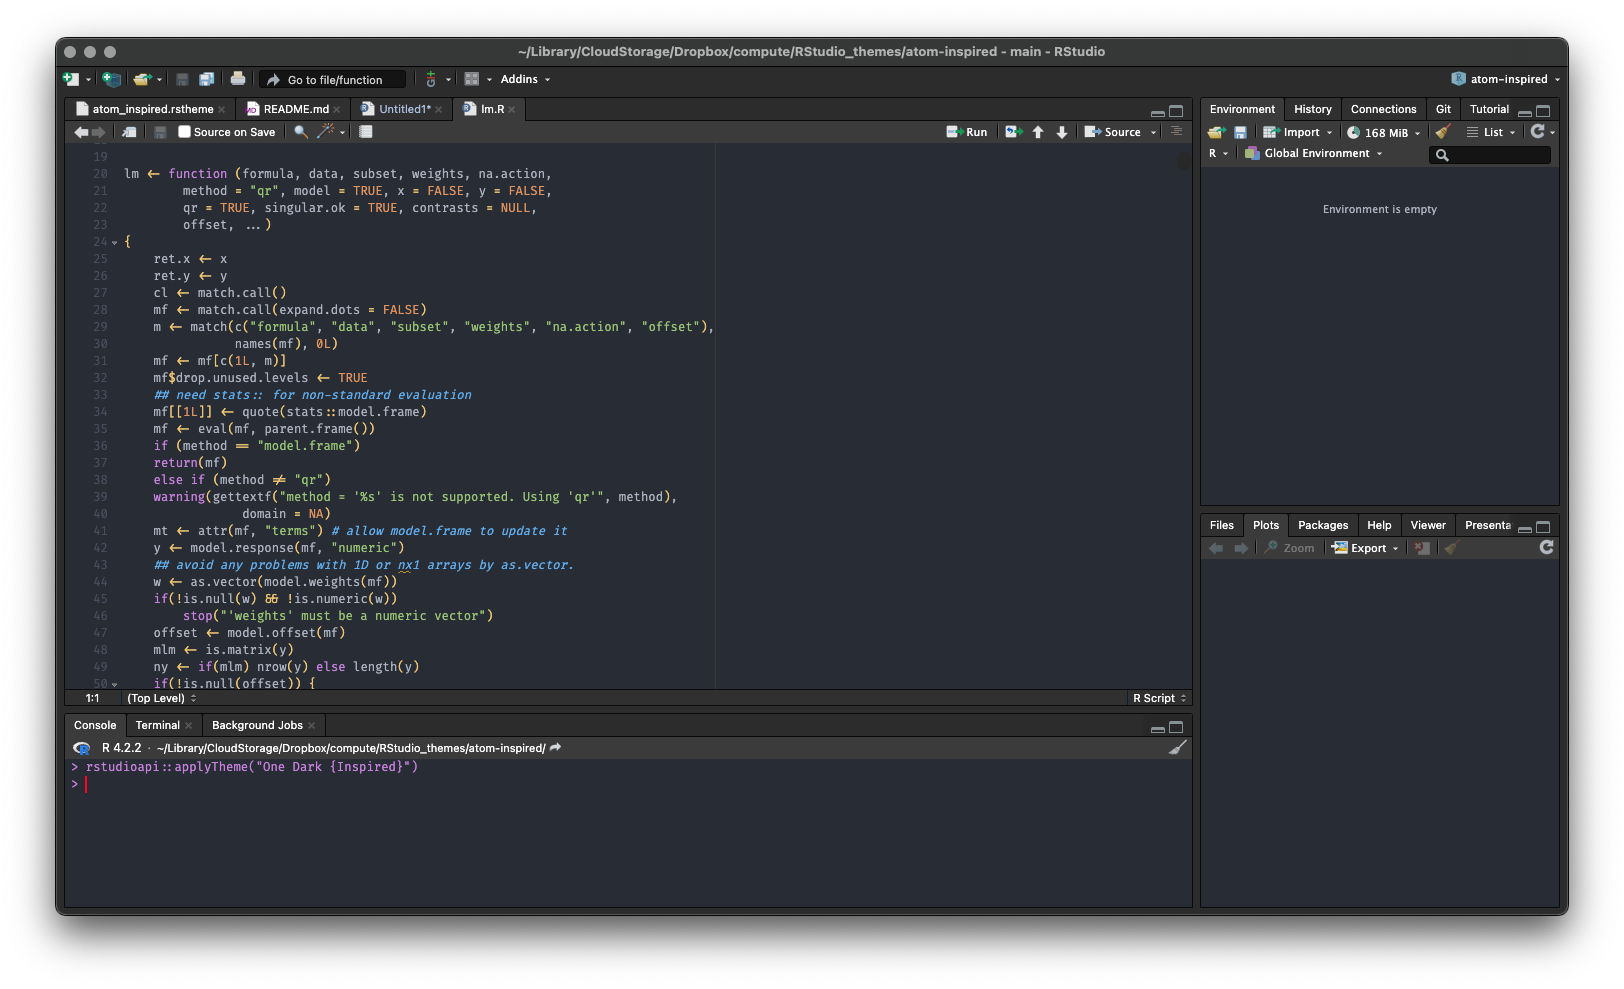Click the compile report notebook icon
The height and width of the screenshot is (989, 1624).
point(366,132)
